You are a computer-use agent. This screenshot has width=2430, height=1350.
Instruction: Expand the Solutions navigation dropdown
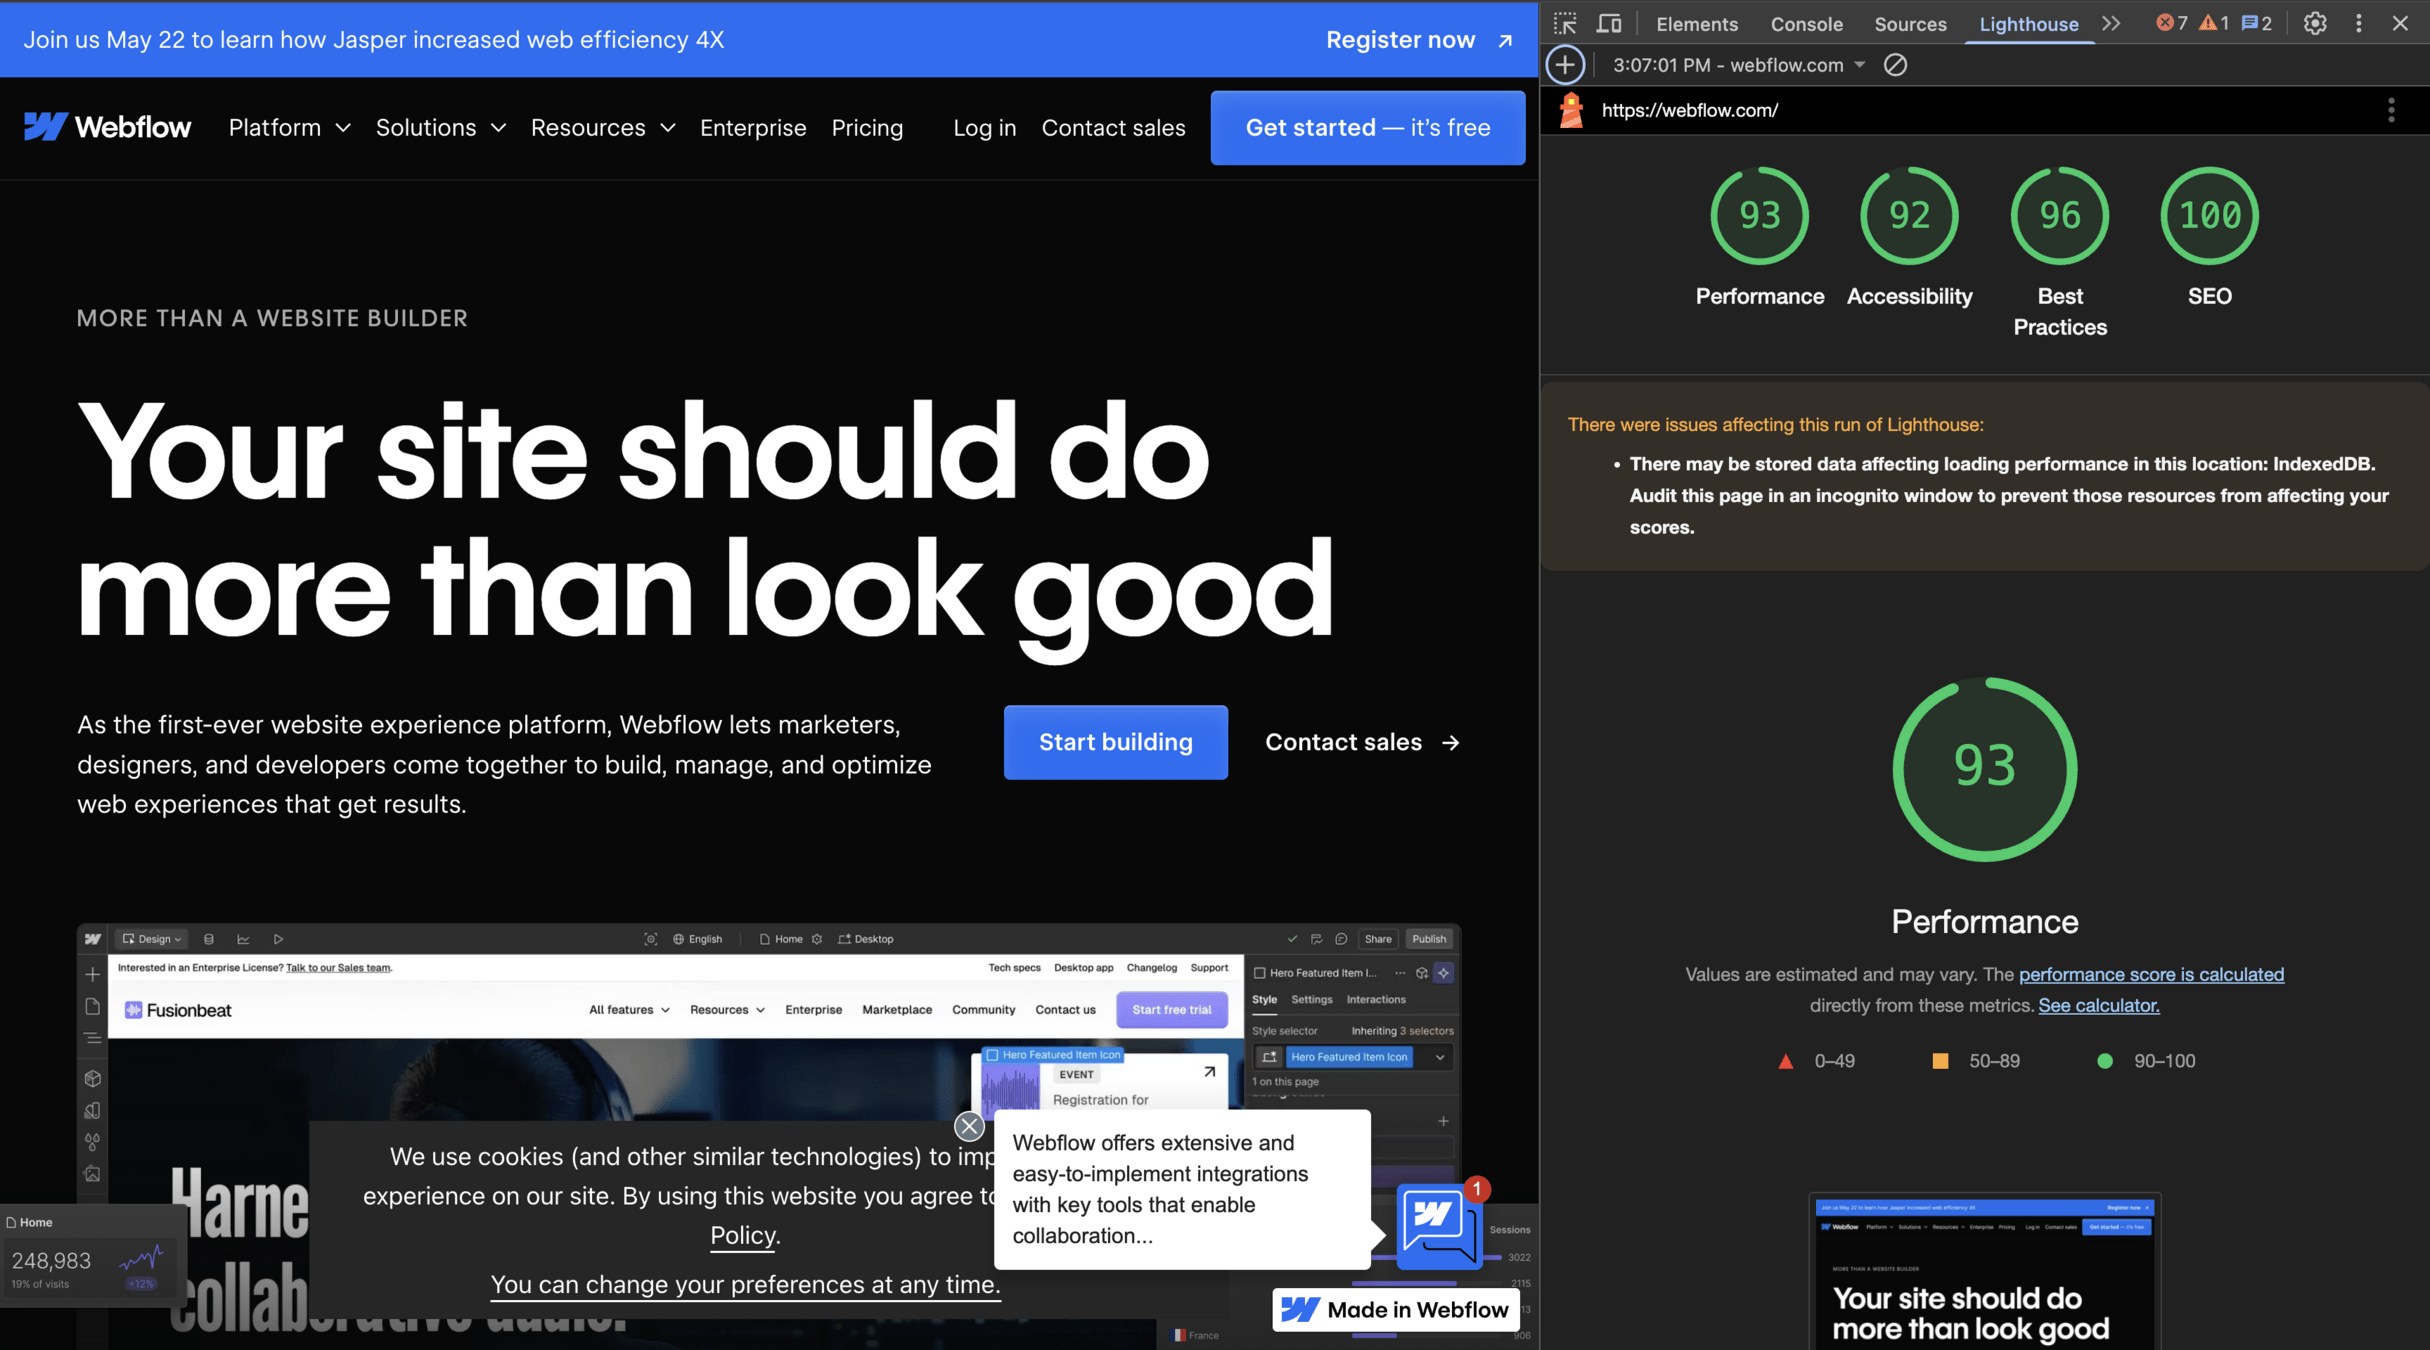tap(440, 128)
